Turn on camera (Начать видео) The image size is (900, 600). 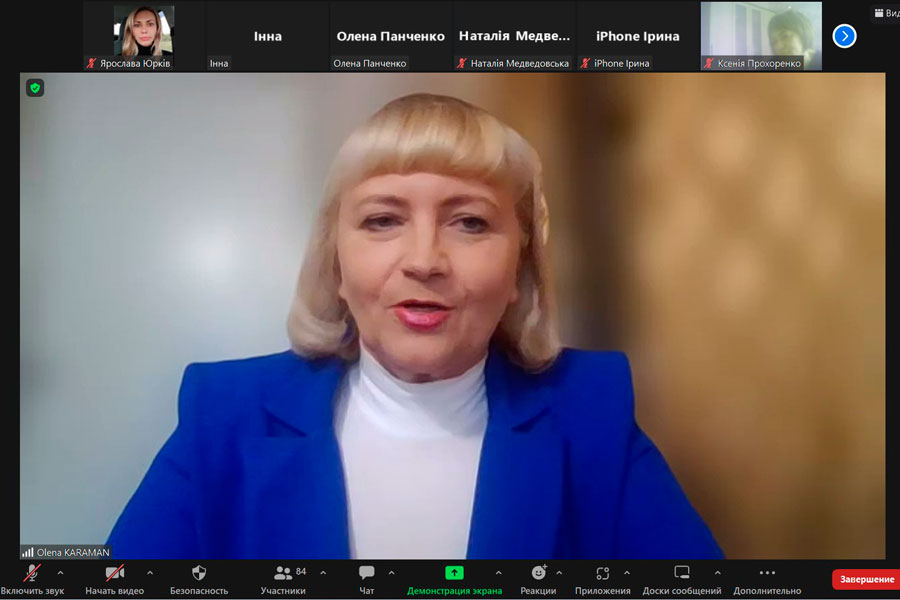point(114,574)
